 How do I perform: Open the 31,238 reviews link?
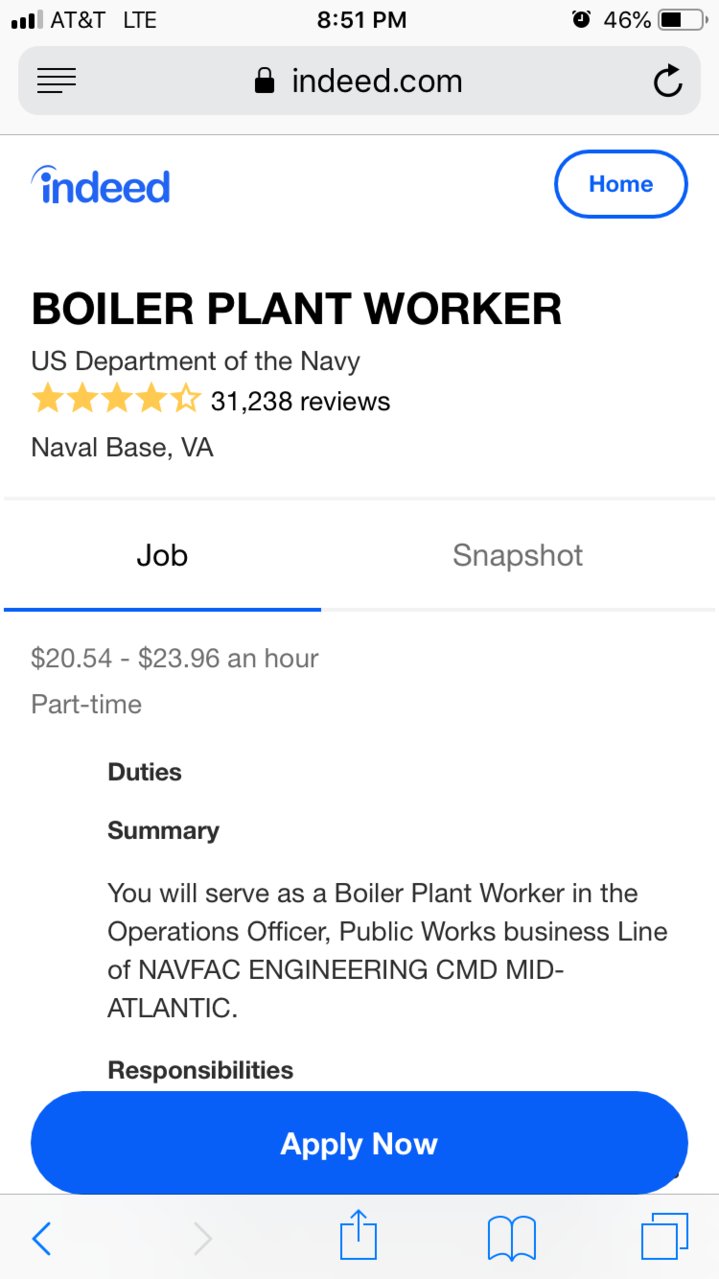point(300,401)
